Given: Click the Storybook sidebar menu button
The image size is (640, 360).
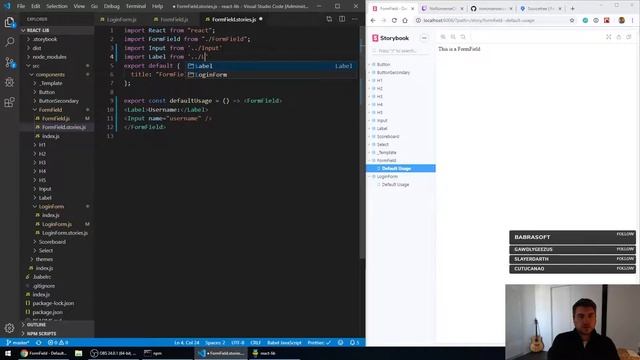Looking at the screenshot, I should pyautogui.click(x=424, y=38).
